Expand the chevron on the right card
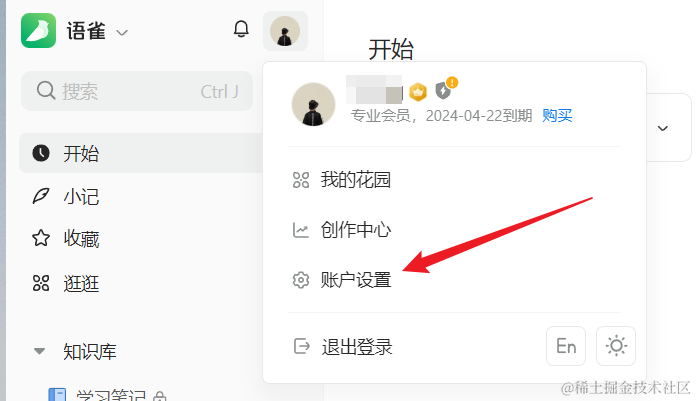 663,128
